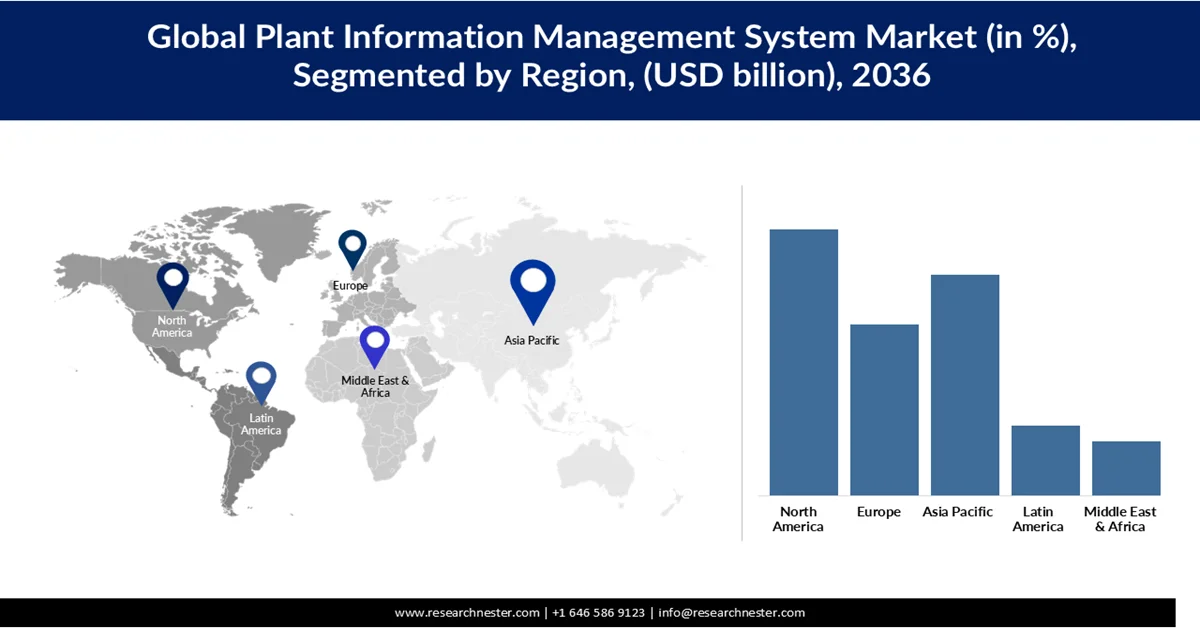Click the +1 646 586 9123 phone number
The width and height of the screenshot is (1200, 628).
(x=599, y=613)
